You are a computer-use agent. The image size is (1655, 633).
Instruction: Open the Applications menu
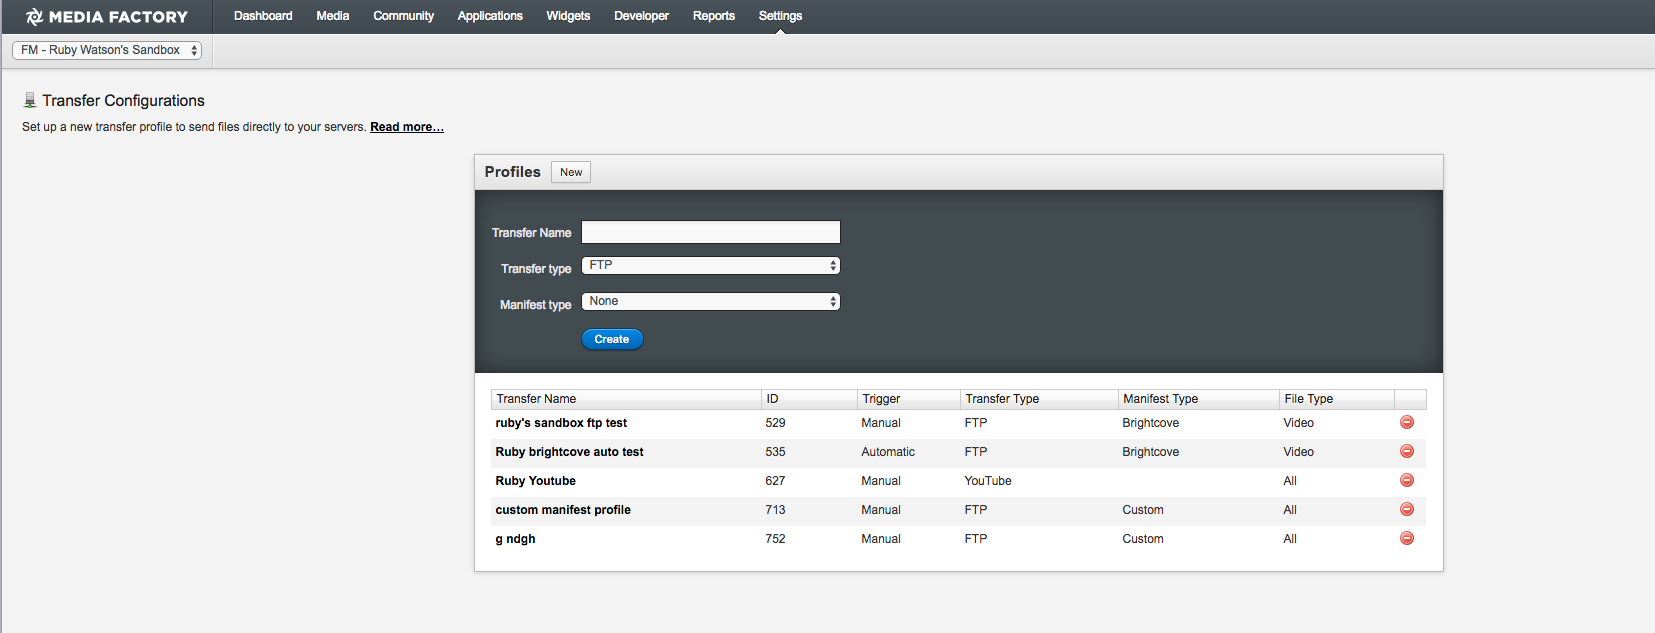(490, 16)
